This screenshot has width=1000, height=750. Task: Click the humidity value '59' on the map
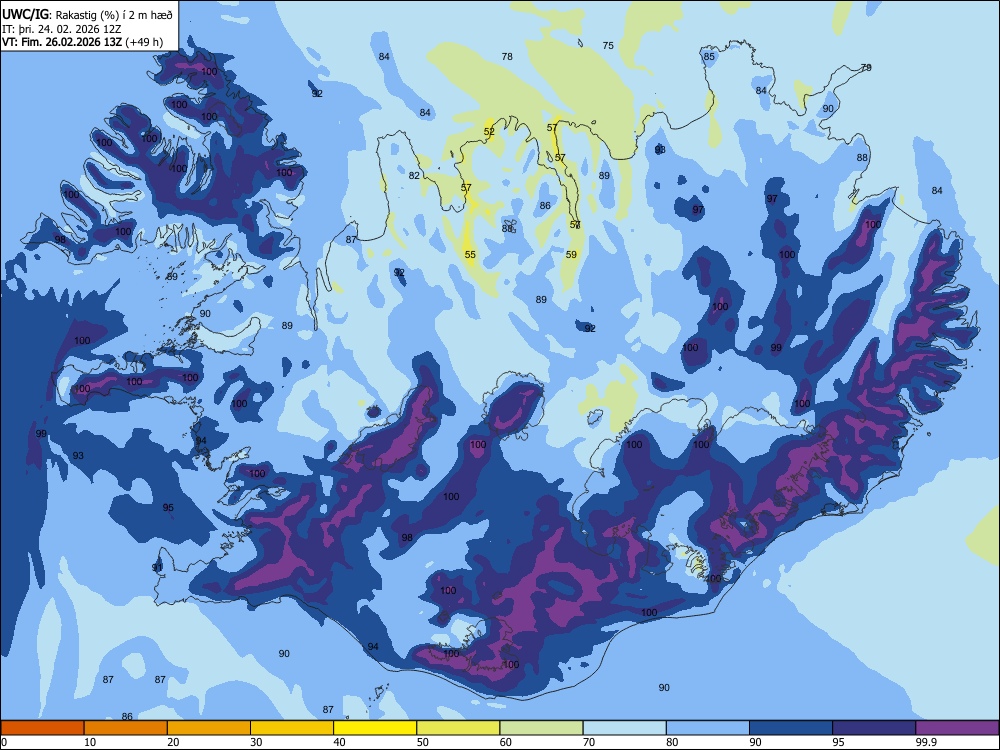[x=571, y=254]
